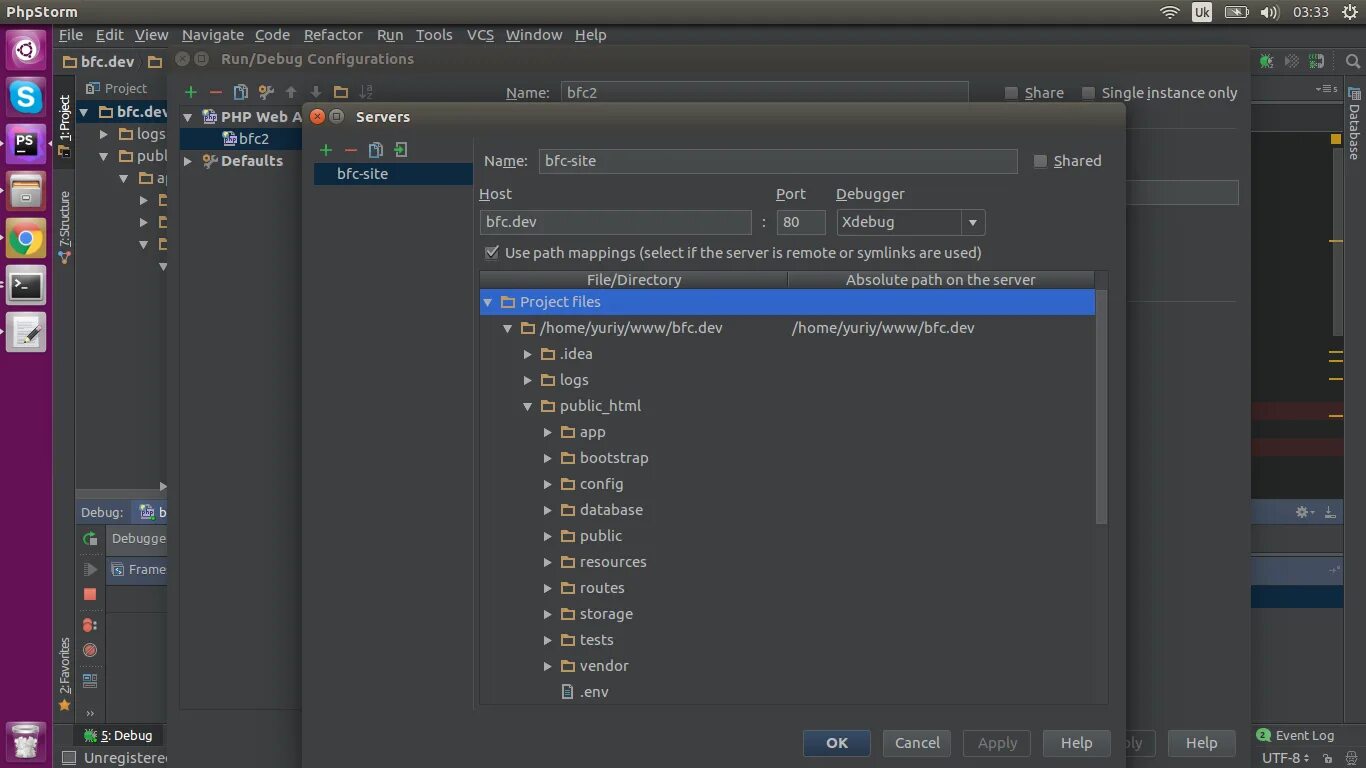View breakpoints icon in Debug panel

click(x=90, y=625)
